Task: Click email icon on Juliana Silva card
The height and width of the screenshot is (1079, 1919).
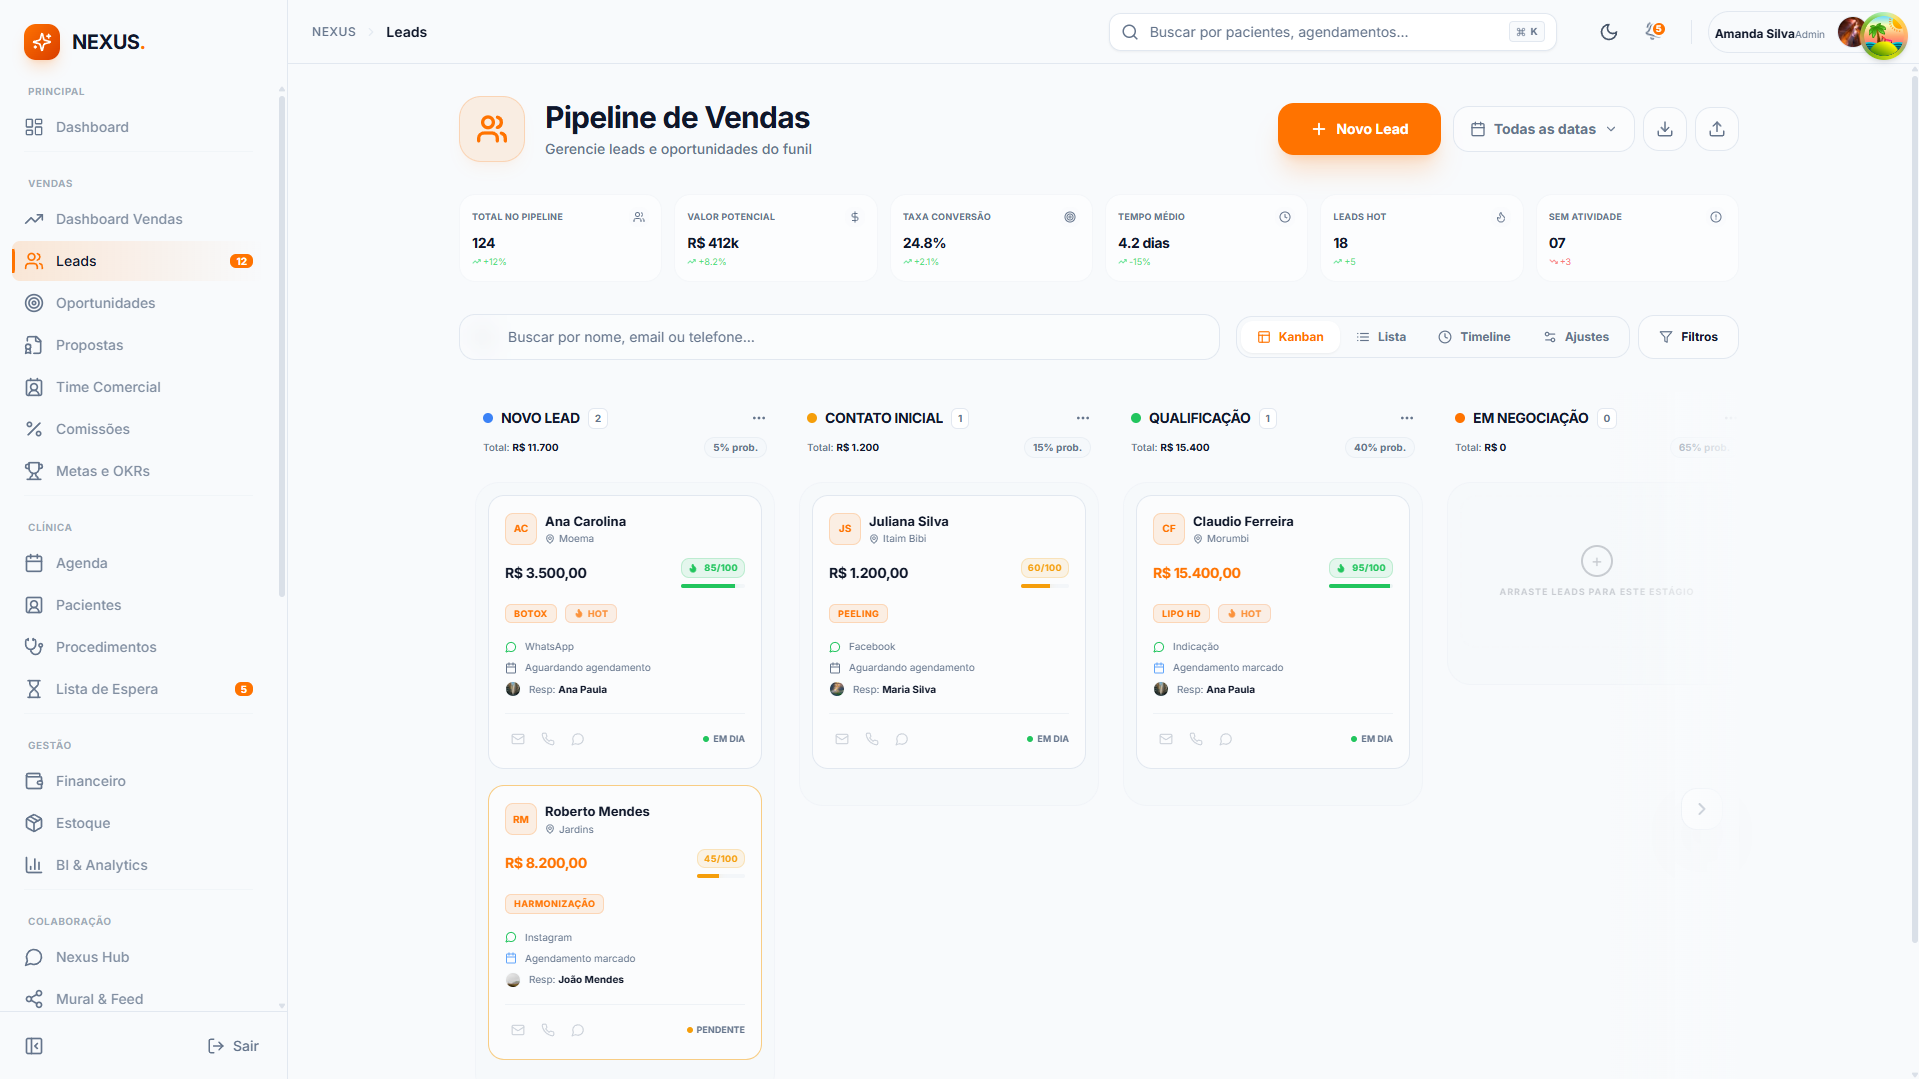Action: click(x=842, y=739)
